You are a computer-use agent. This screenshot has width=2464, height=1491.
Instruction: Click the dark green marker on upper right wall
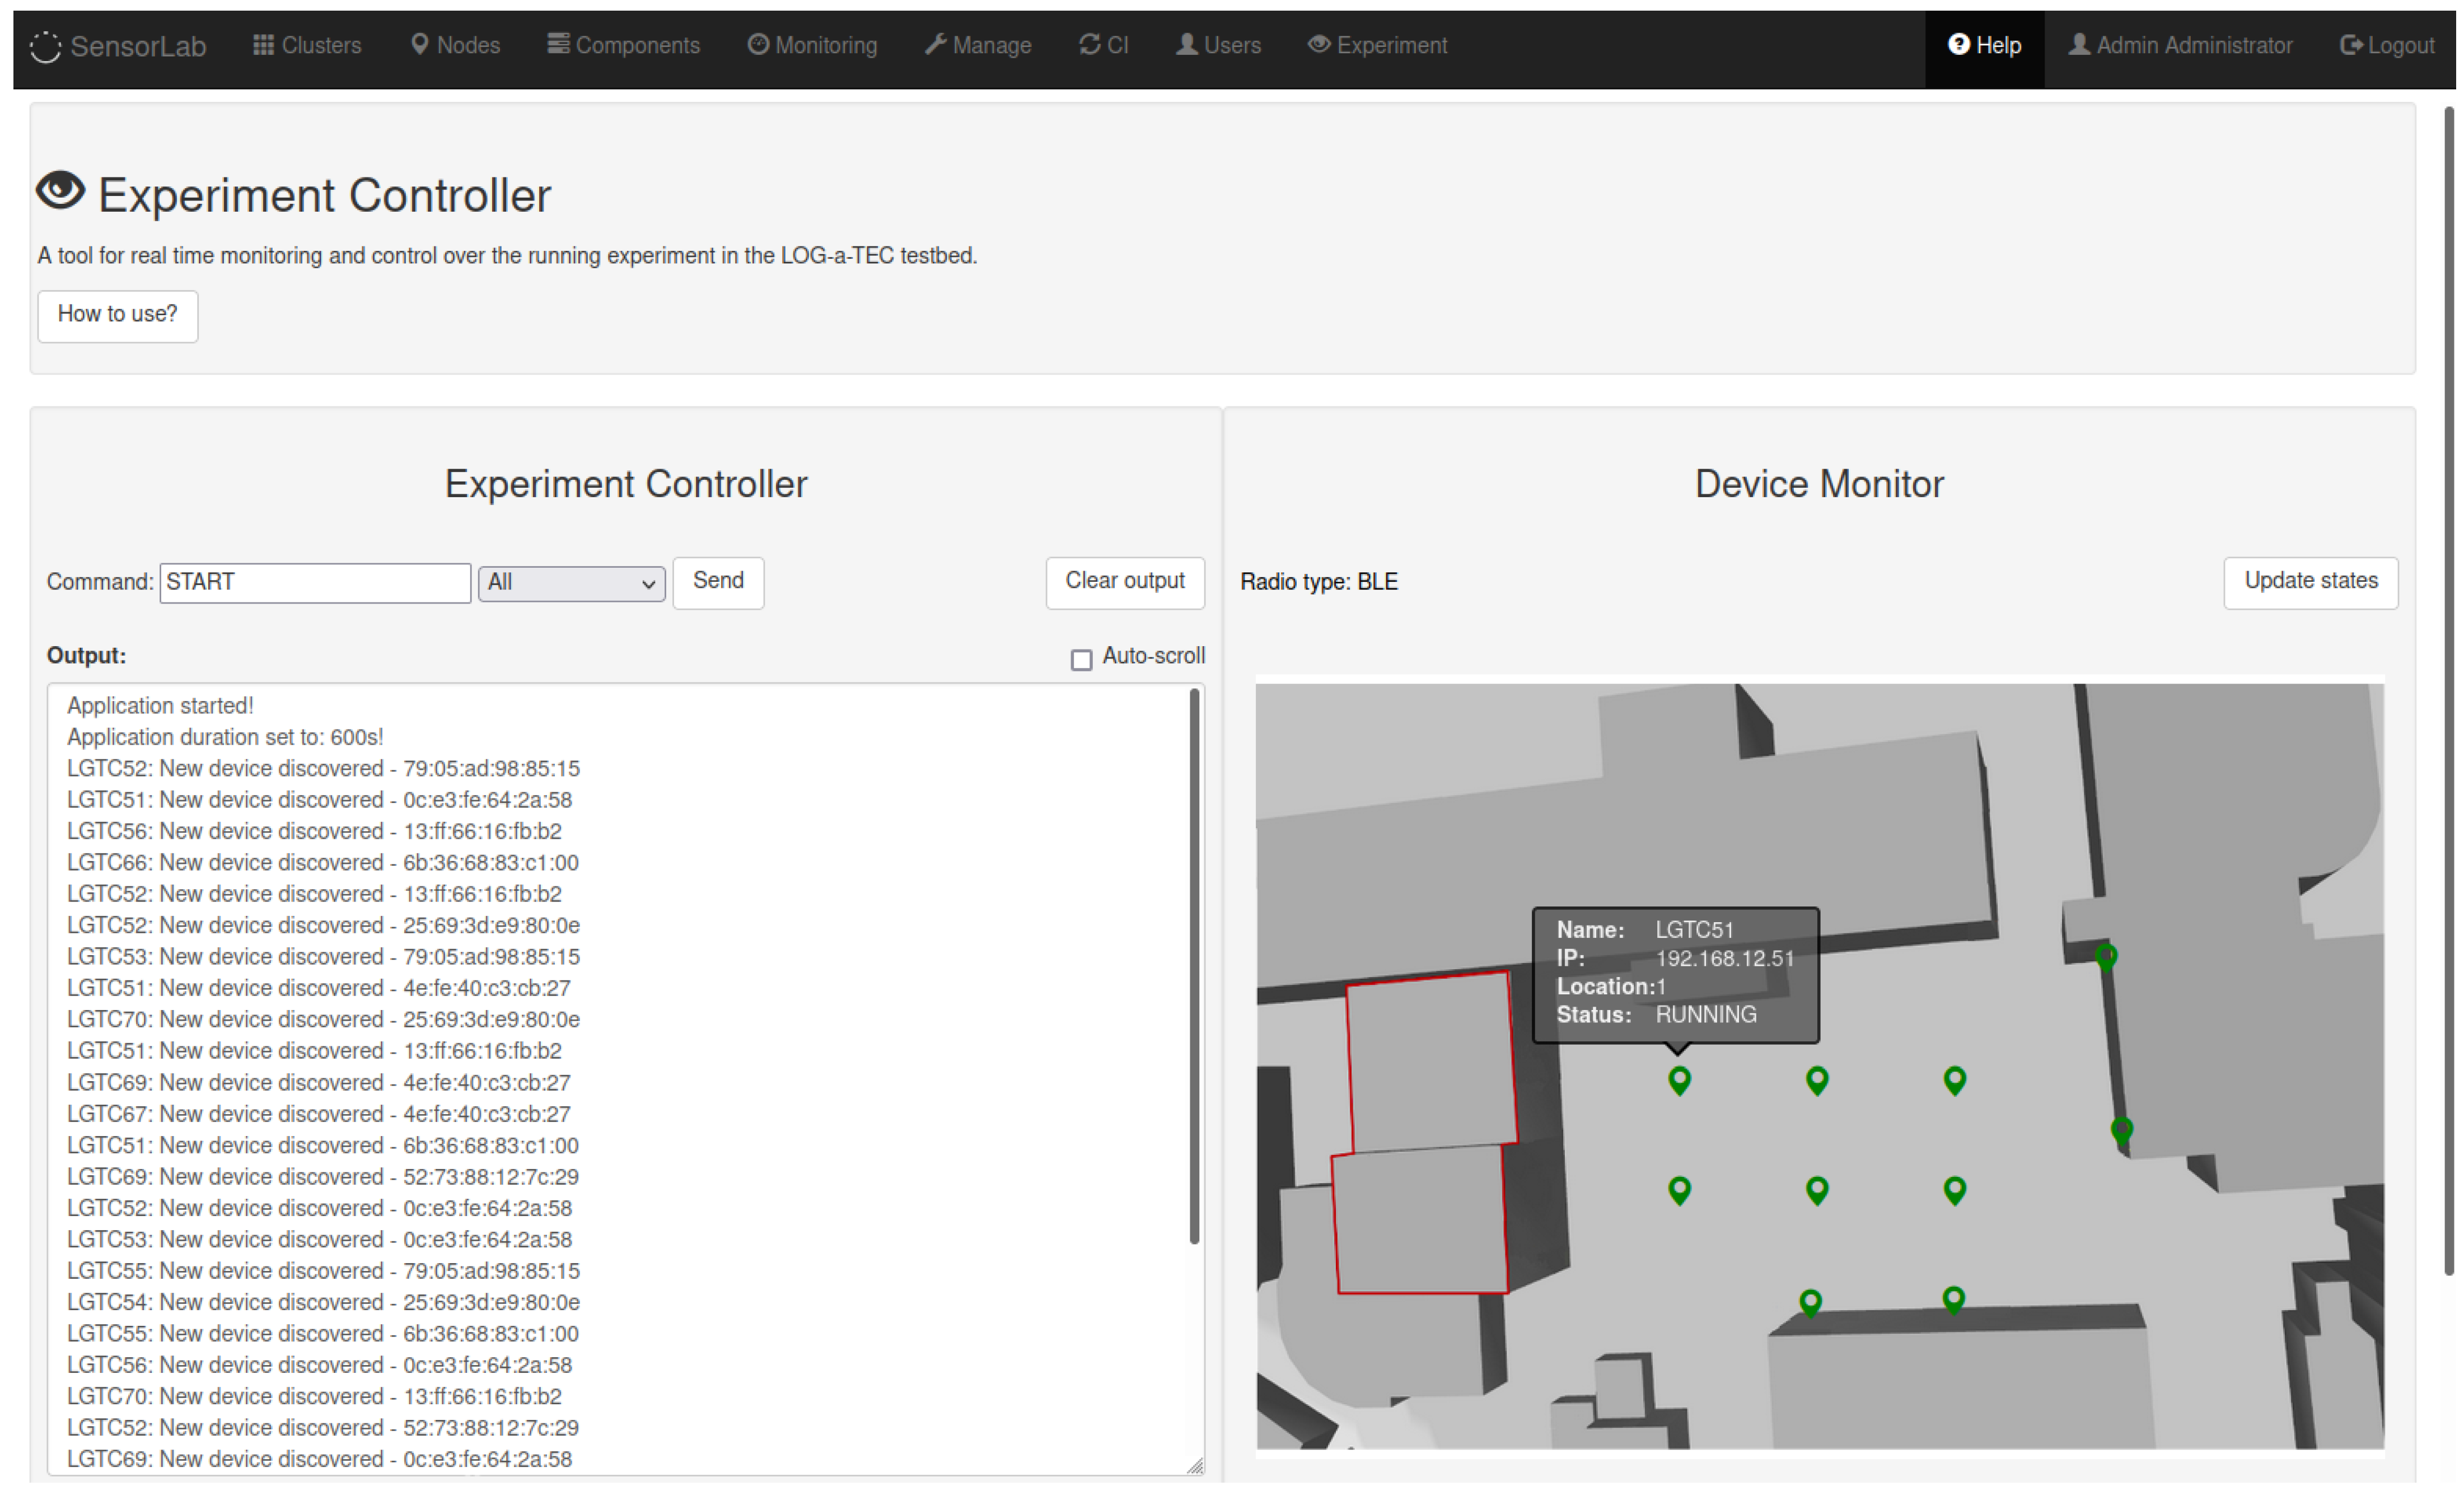2106,956
